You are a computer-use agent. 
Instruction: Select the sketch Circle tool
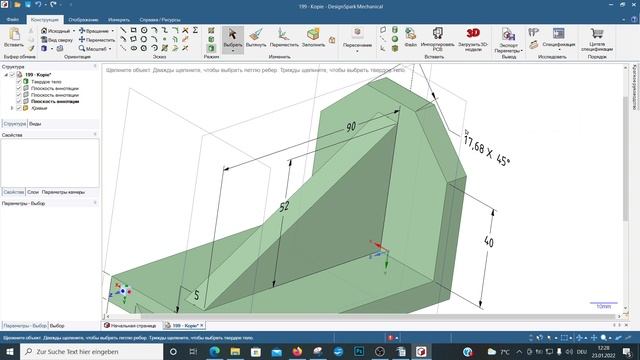click(144, 30)
